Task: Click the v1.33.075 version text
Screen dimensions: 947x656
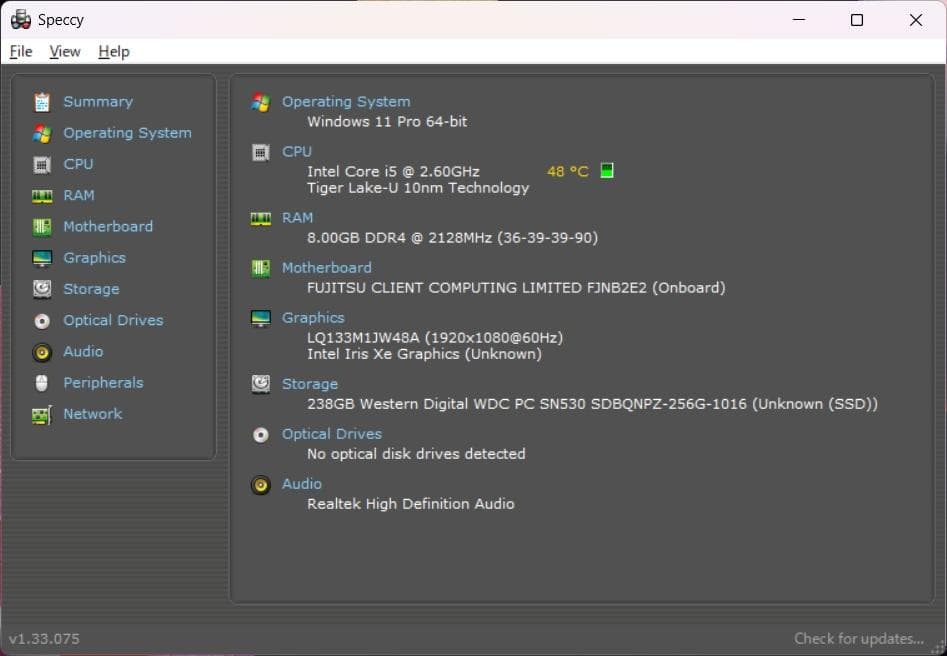Action: [43, 638]
